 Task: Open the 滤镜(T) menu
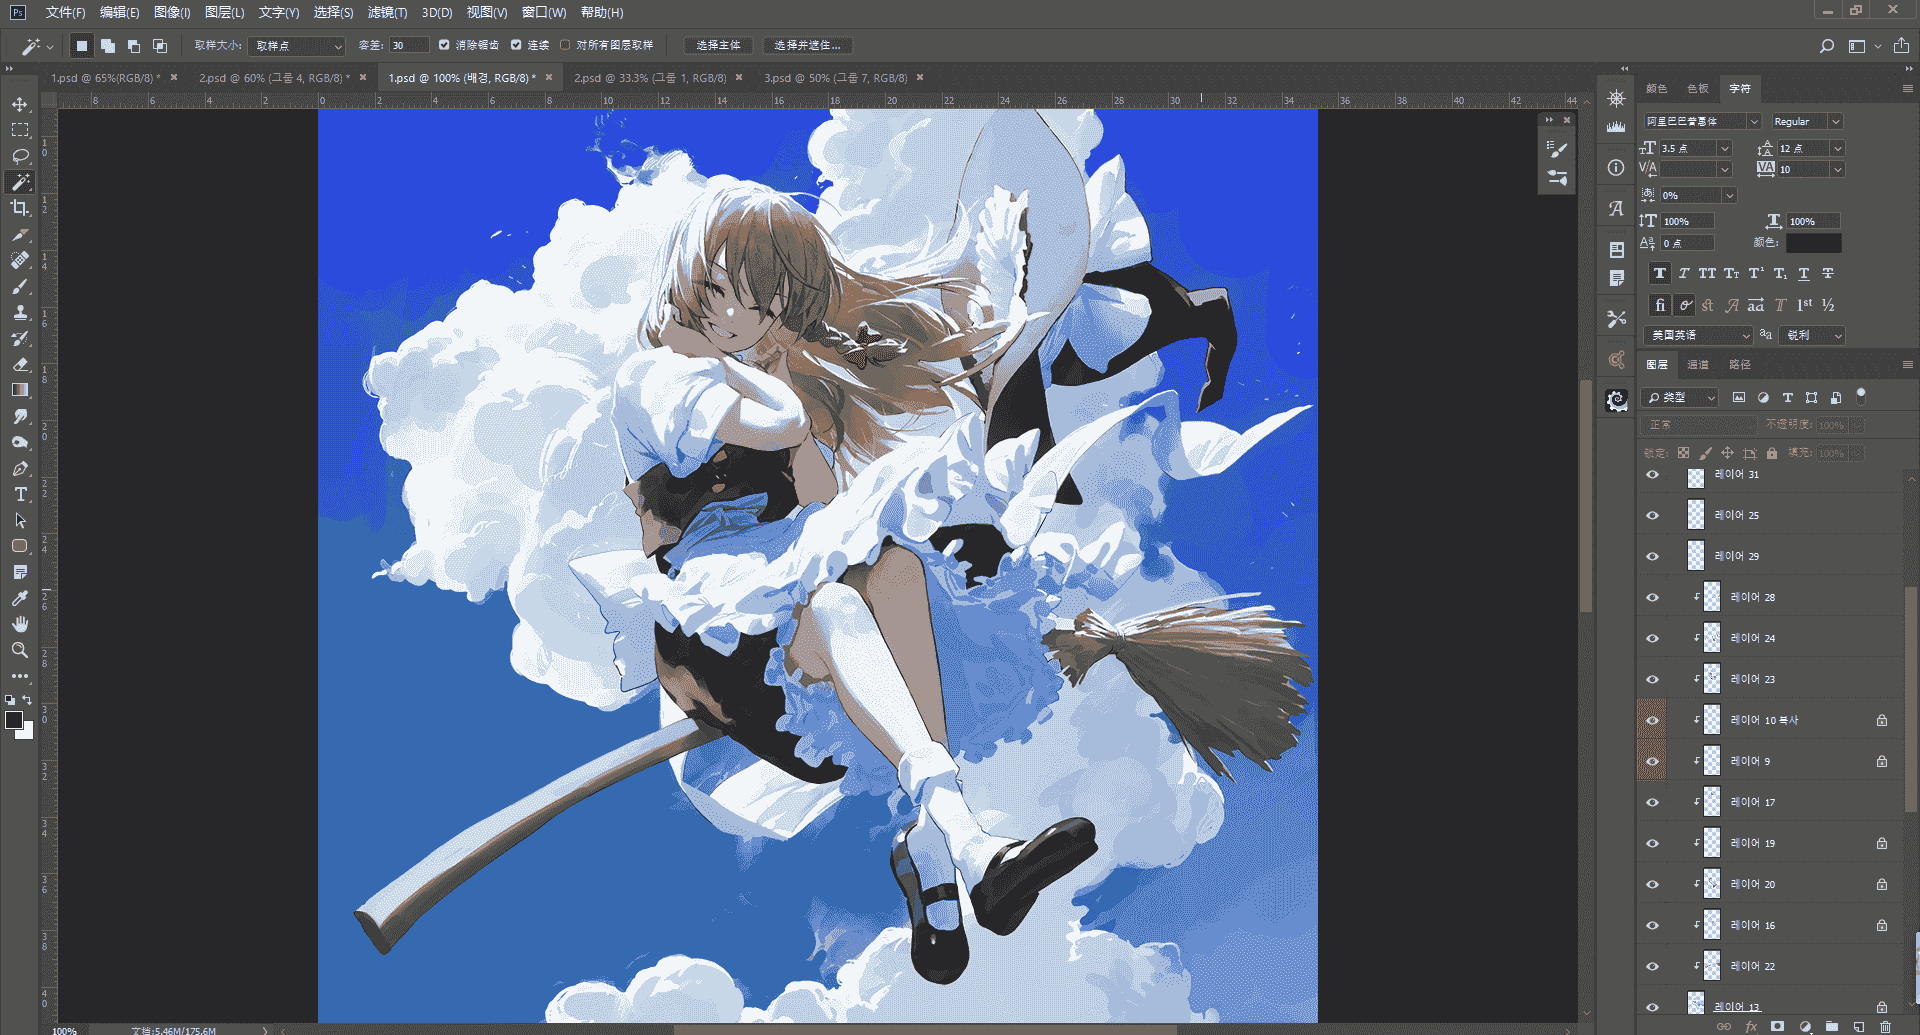387,12
